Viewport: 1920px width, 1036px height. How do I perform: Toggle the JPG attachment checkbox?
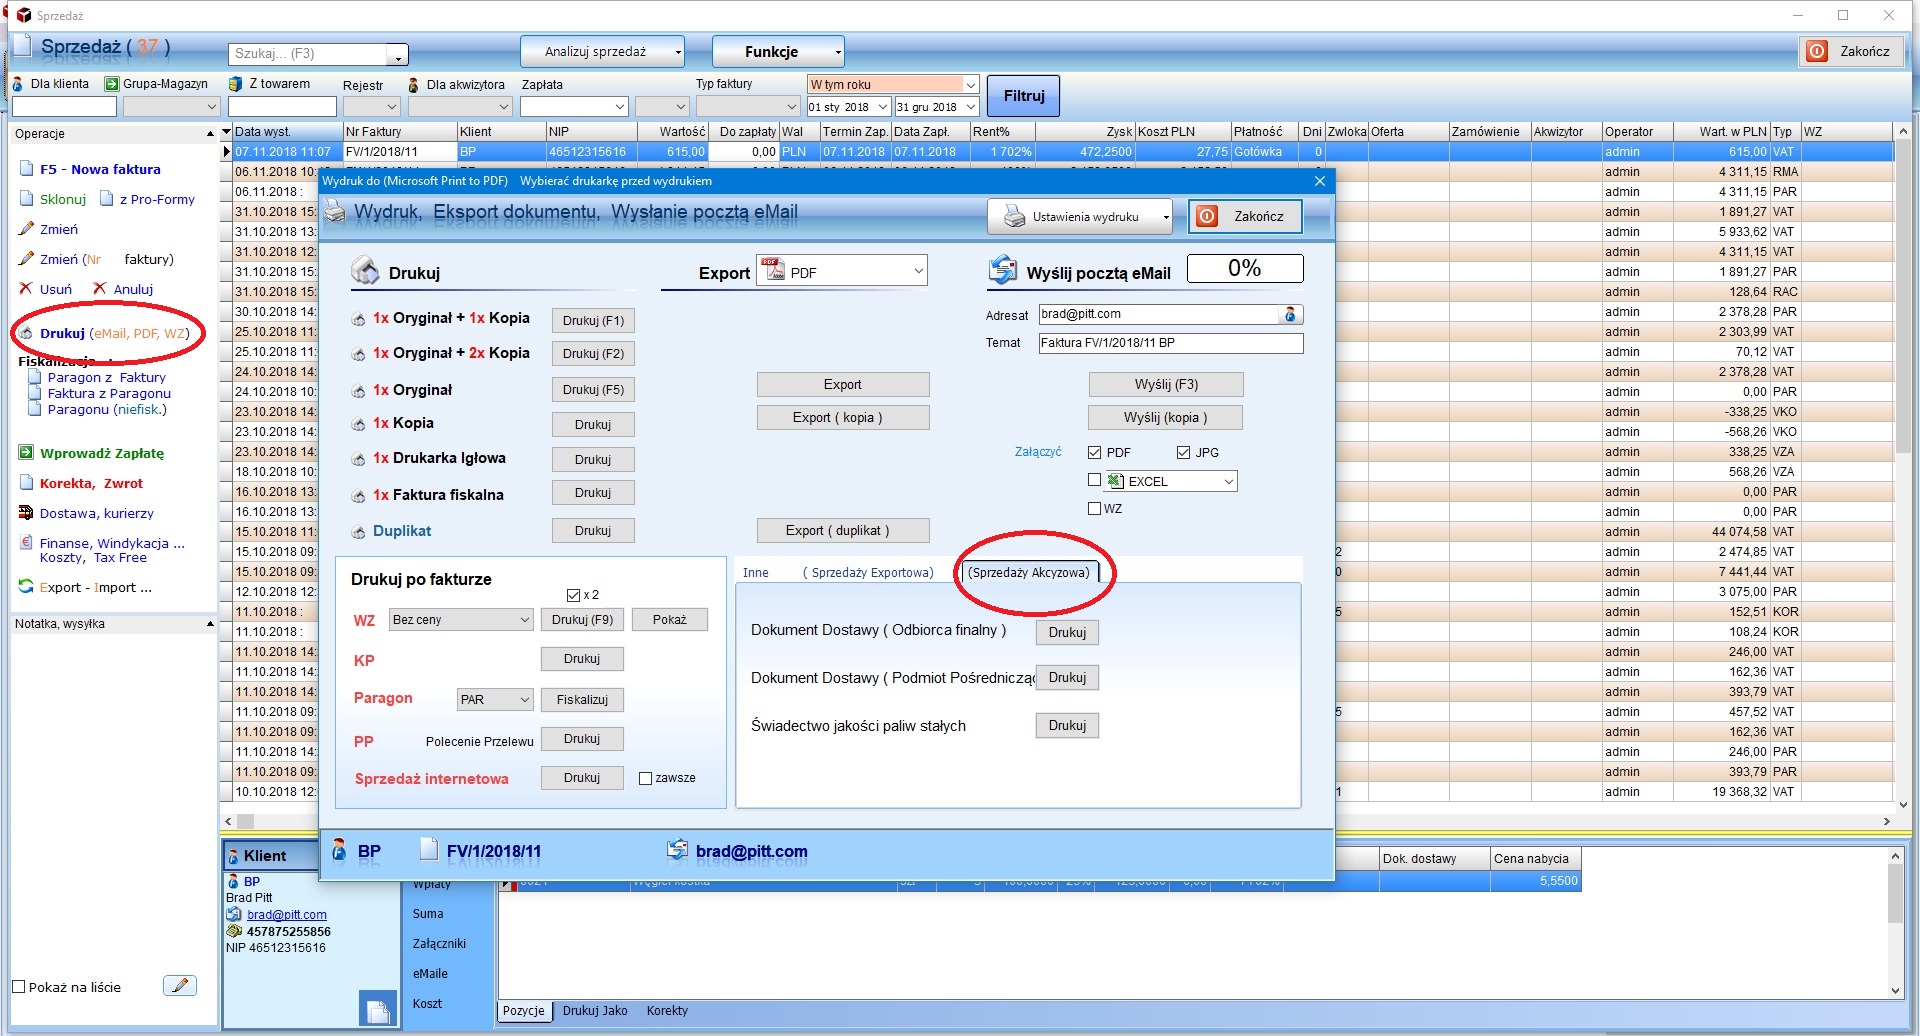click(1184, 453)
